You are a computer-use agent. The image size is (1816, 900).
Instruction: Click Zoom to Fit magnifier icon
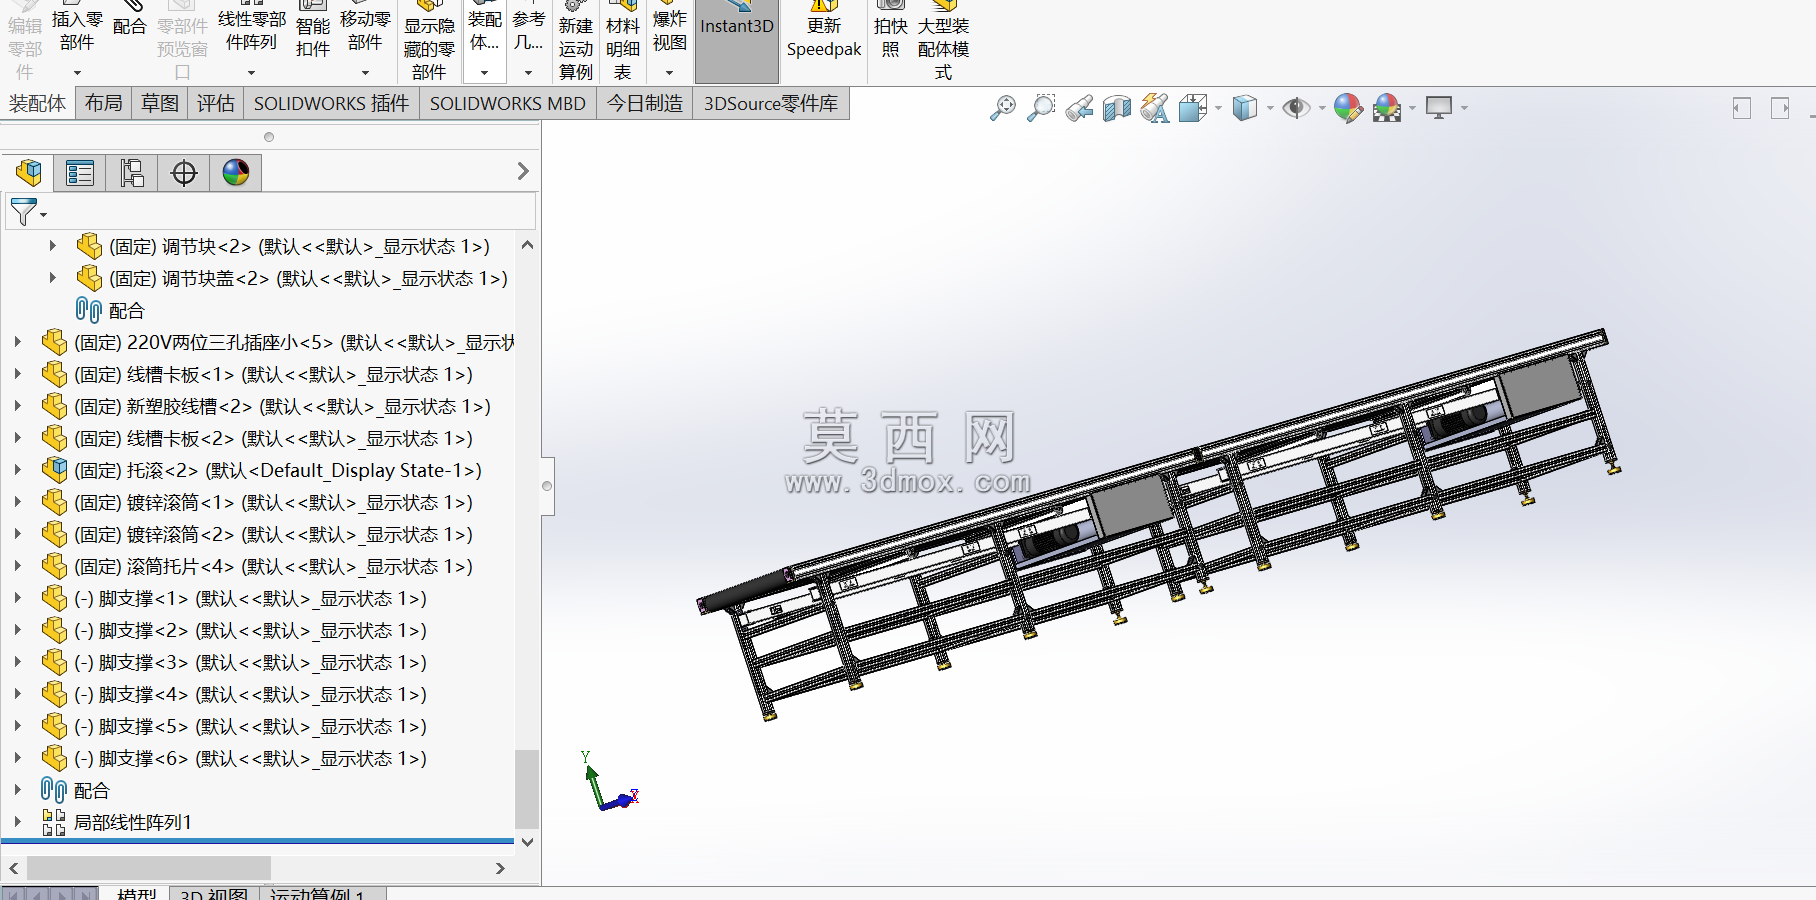pos(1002,108)
